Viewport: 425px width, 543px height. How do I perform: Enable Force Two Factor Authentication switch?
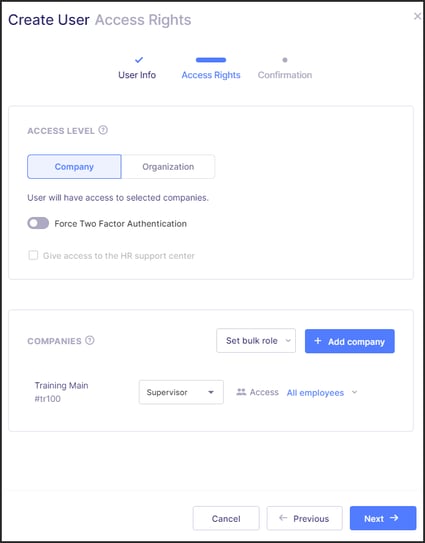(x=38, y=223)
